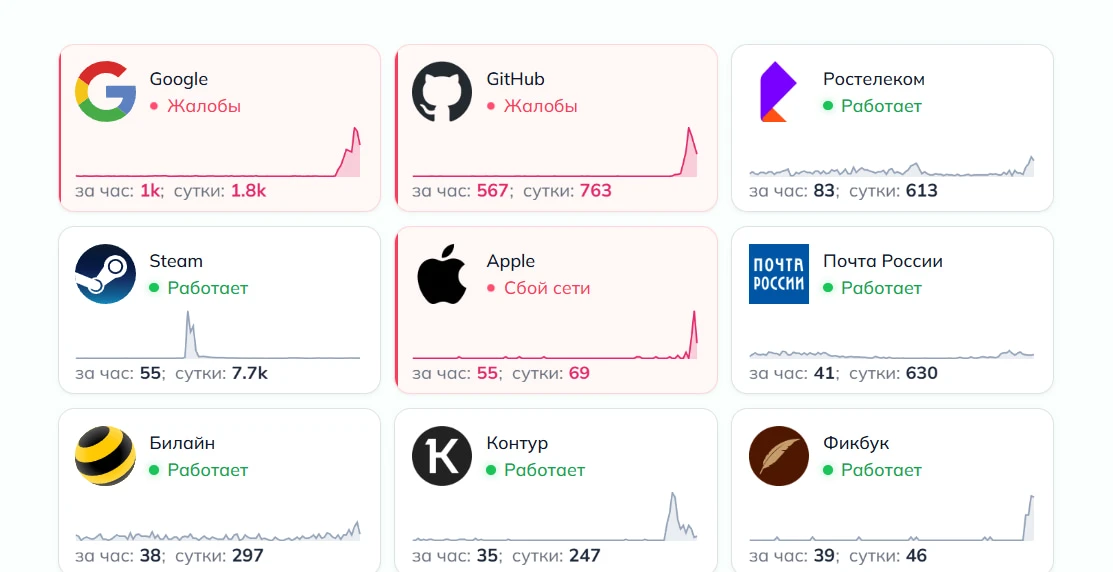
Task: Click the Билайн daily count 297
Action: coord(247,555)
